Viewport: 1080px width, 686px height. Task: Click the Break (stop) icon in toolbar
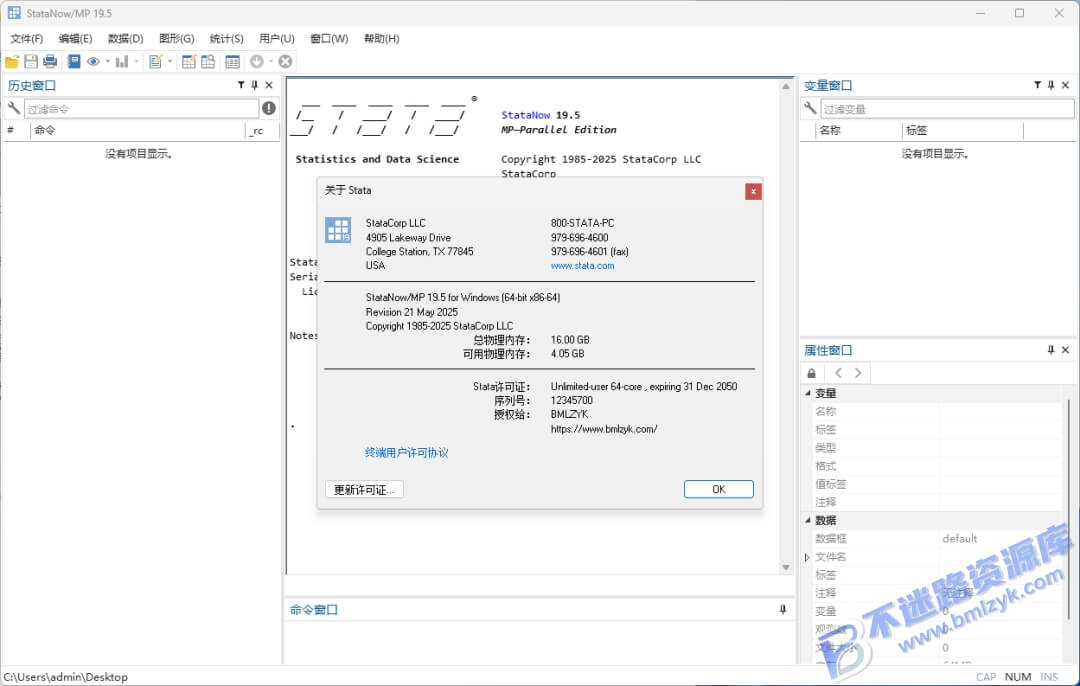click(x=285, y=61)
